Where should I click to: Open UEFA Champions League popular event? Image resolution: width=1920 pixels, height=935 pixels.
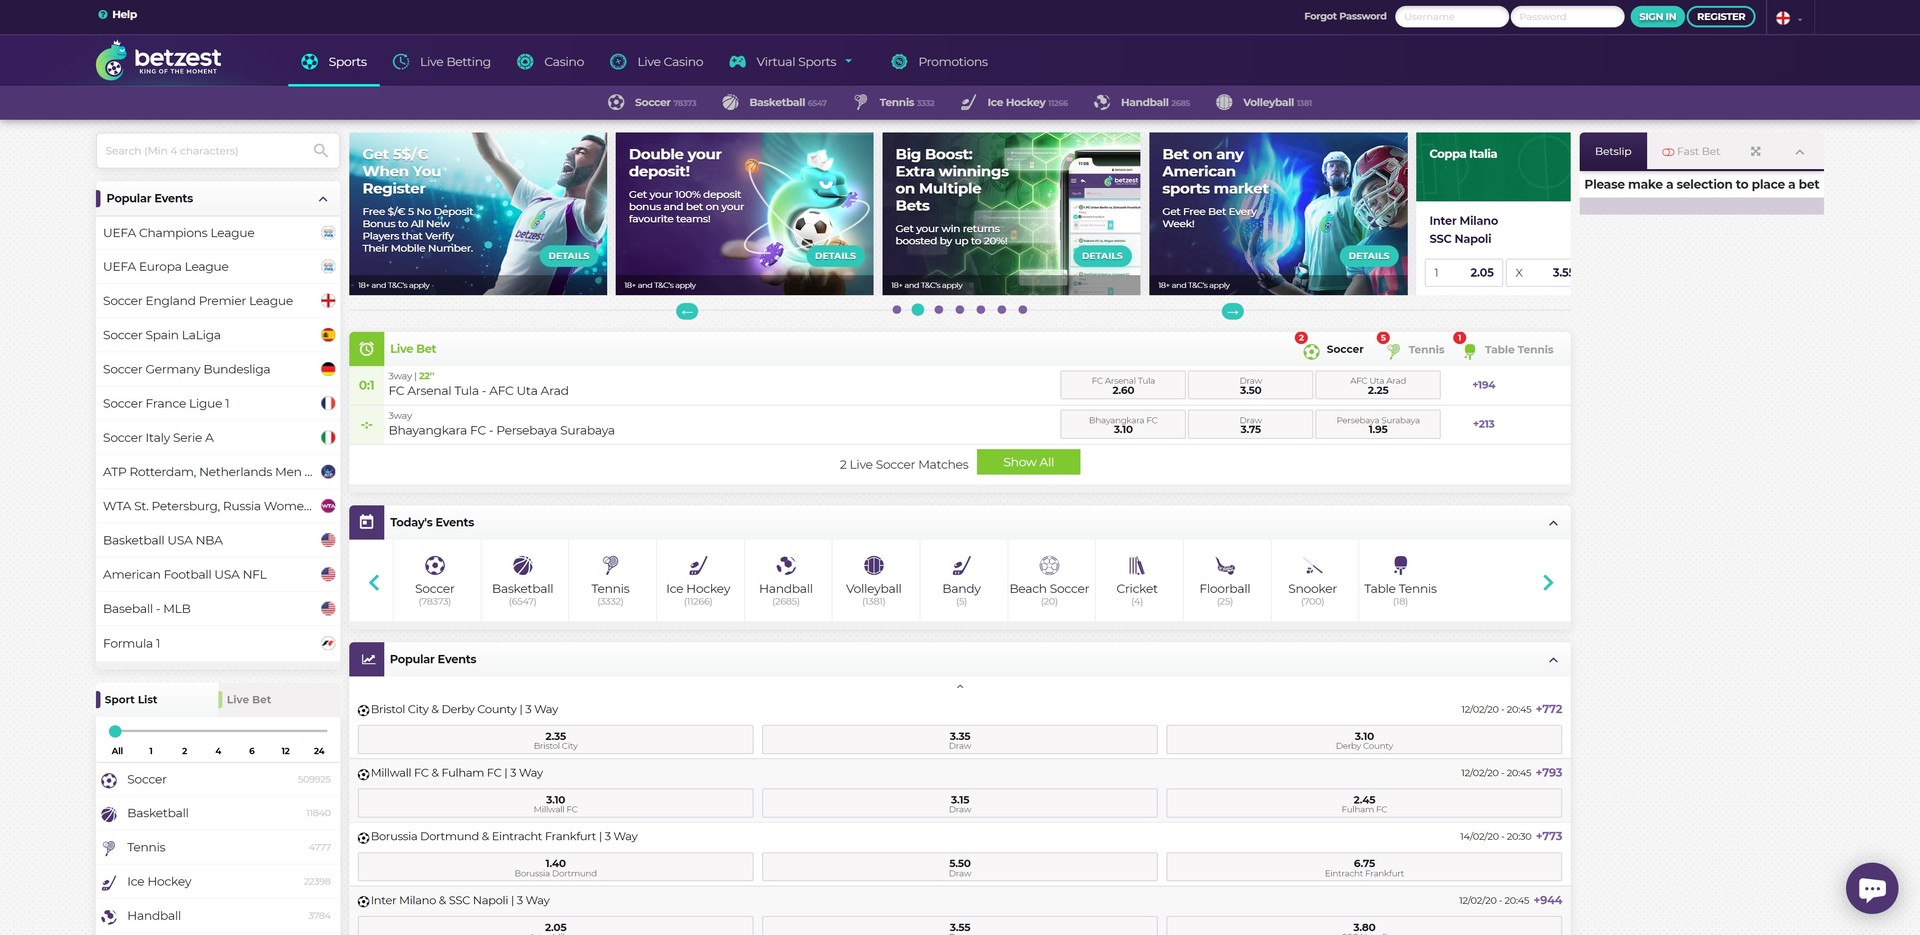click(x=218, y=233)
